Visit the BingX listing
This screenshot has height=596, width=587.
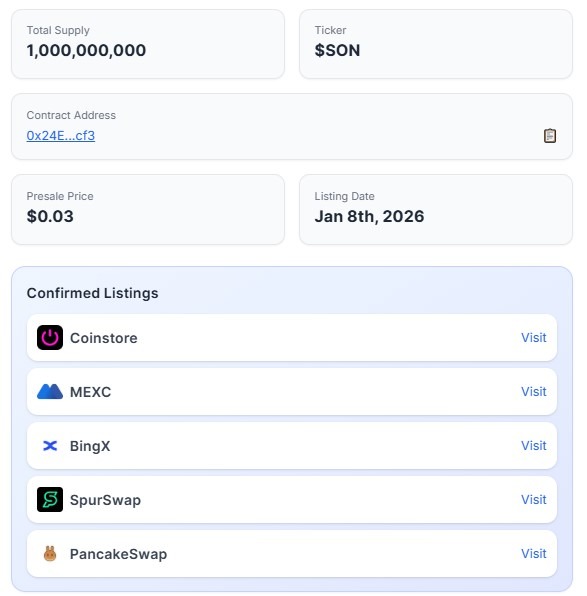pyautogui.click(x=533, y=445)
